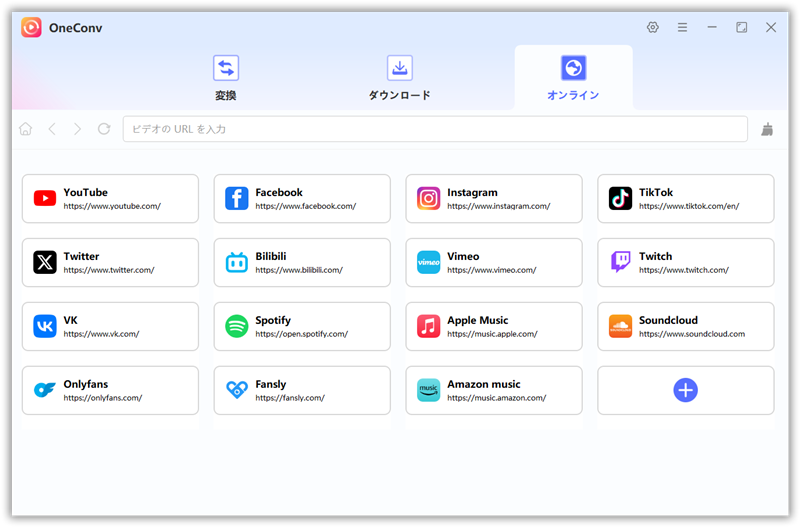Screen dimensions: 800x527
Task: Click the Soundcloud title text
Action: pos(668,320)
